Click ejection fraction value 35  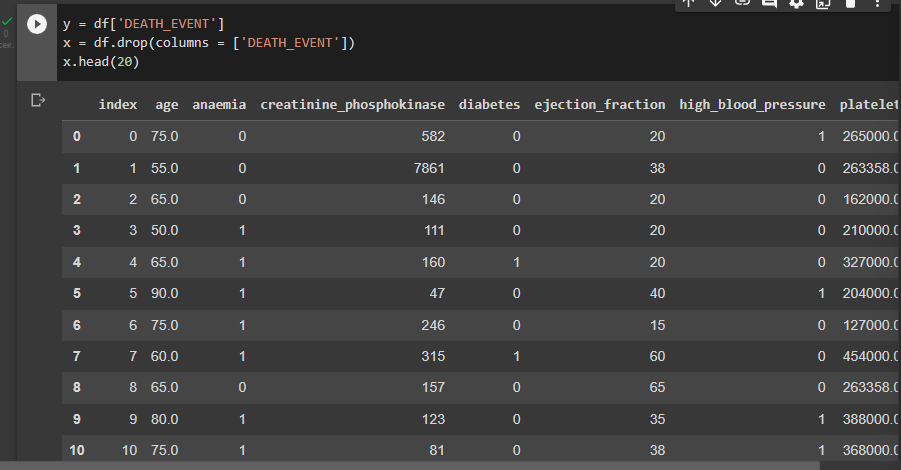[x=657, y=419]
